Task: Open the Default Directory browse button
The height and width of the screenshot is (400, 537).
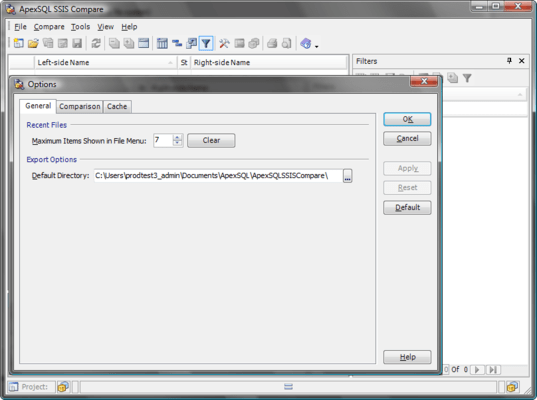Action: click(347, 175)
